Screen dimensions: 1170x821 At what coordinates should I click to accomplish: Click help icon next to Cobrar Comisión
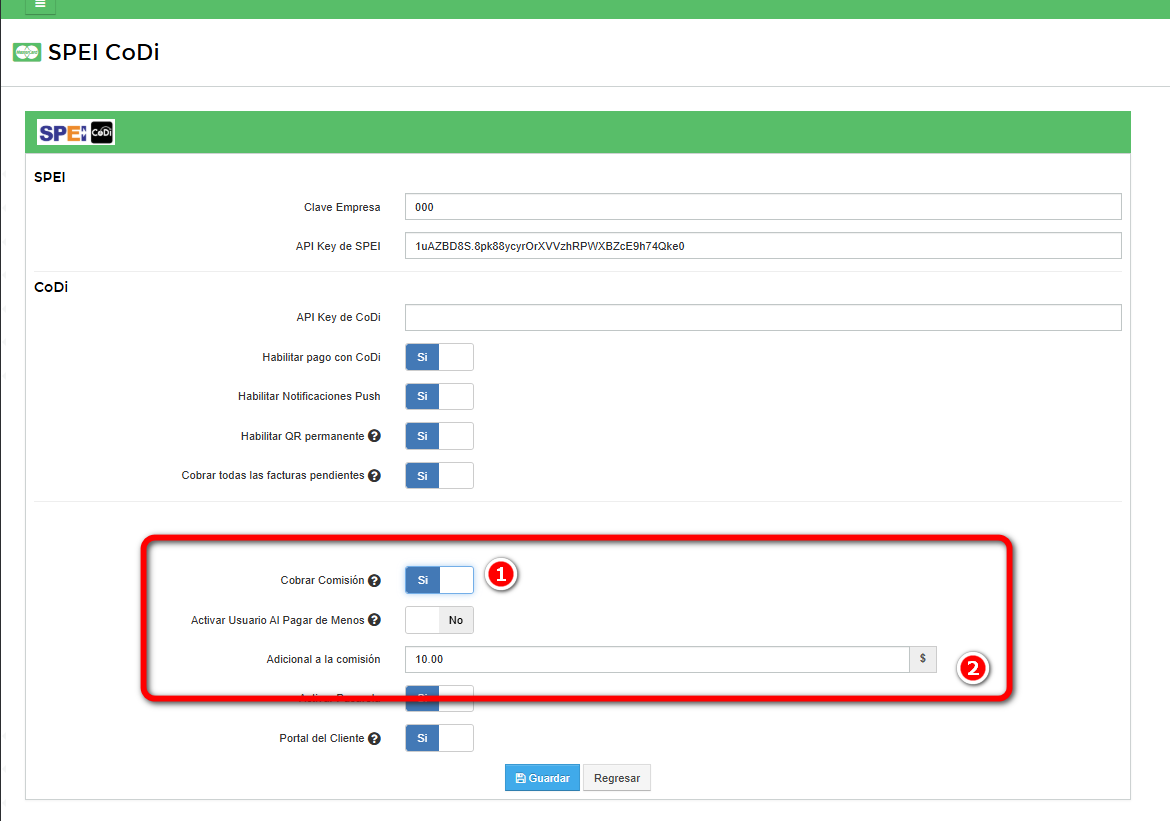[374, 580]
